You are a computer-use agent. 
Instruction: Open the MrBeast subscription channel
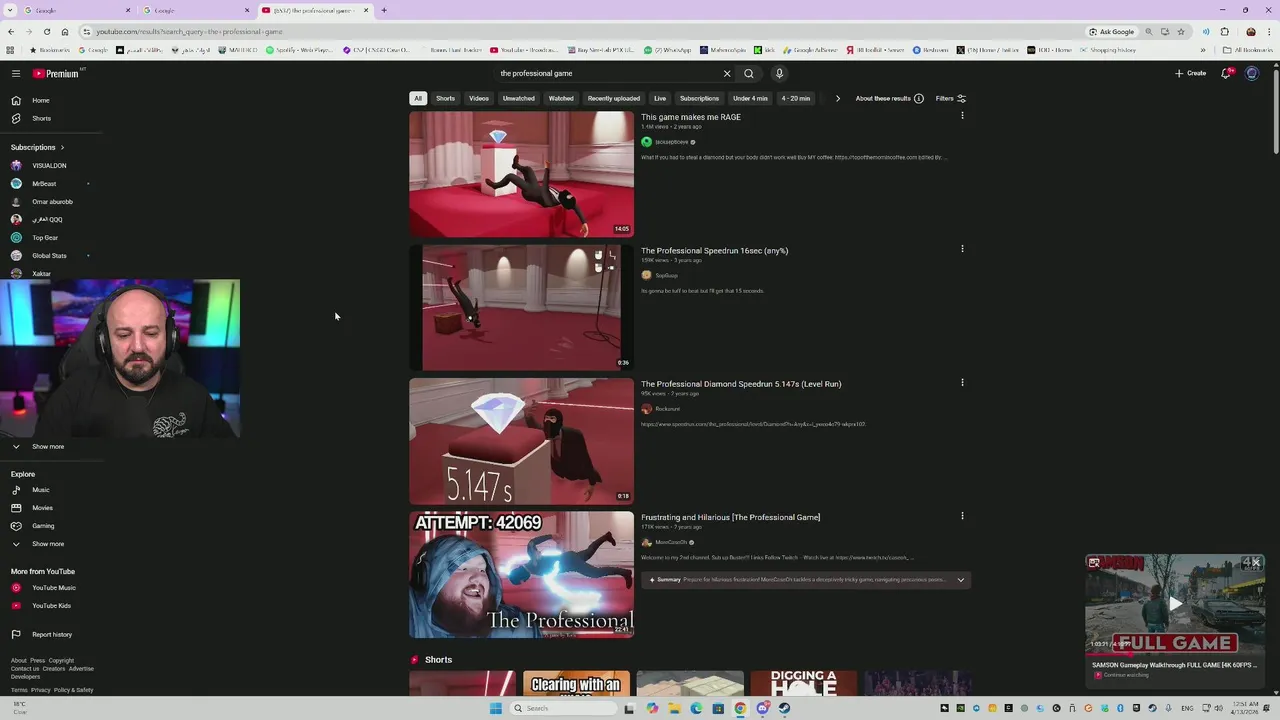pyautogui.click(x=44, y=184)
